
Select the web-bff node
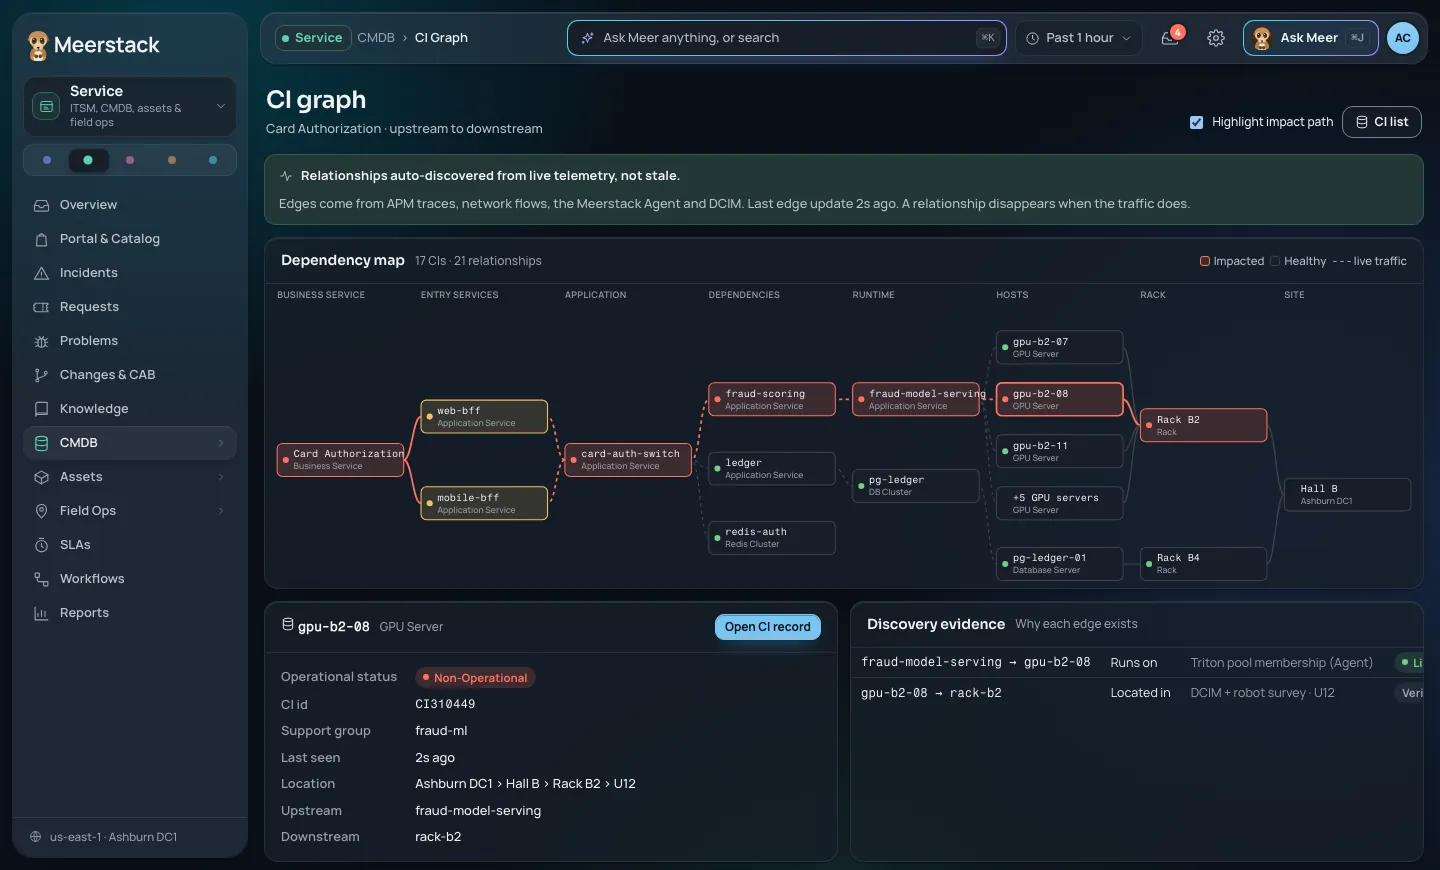click(484, 417)
